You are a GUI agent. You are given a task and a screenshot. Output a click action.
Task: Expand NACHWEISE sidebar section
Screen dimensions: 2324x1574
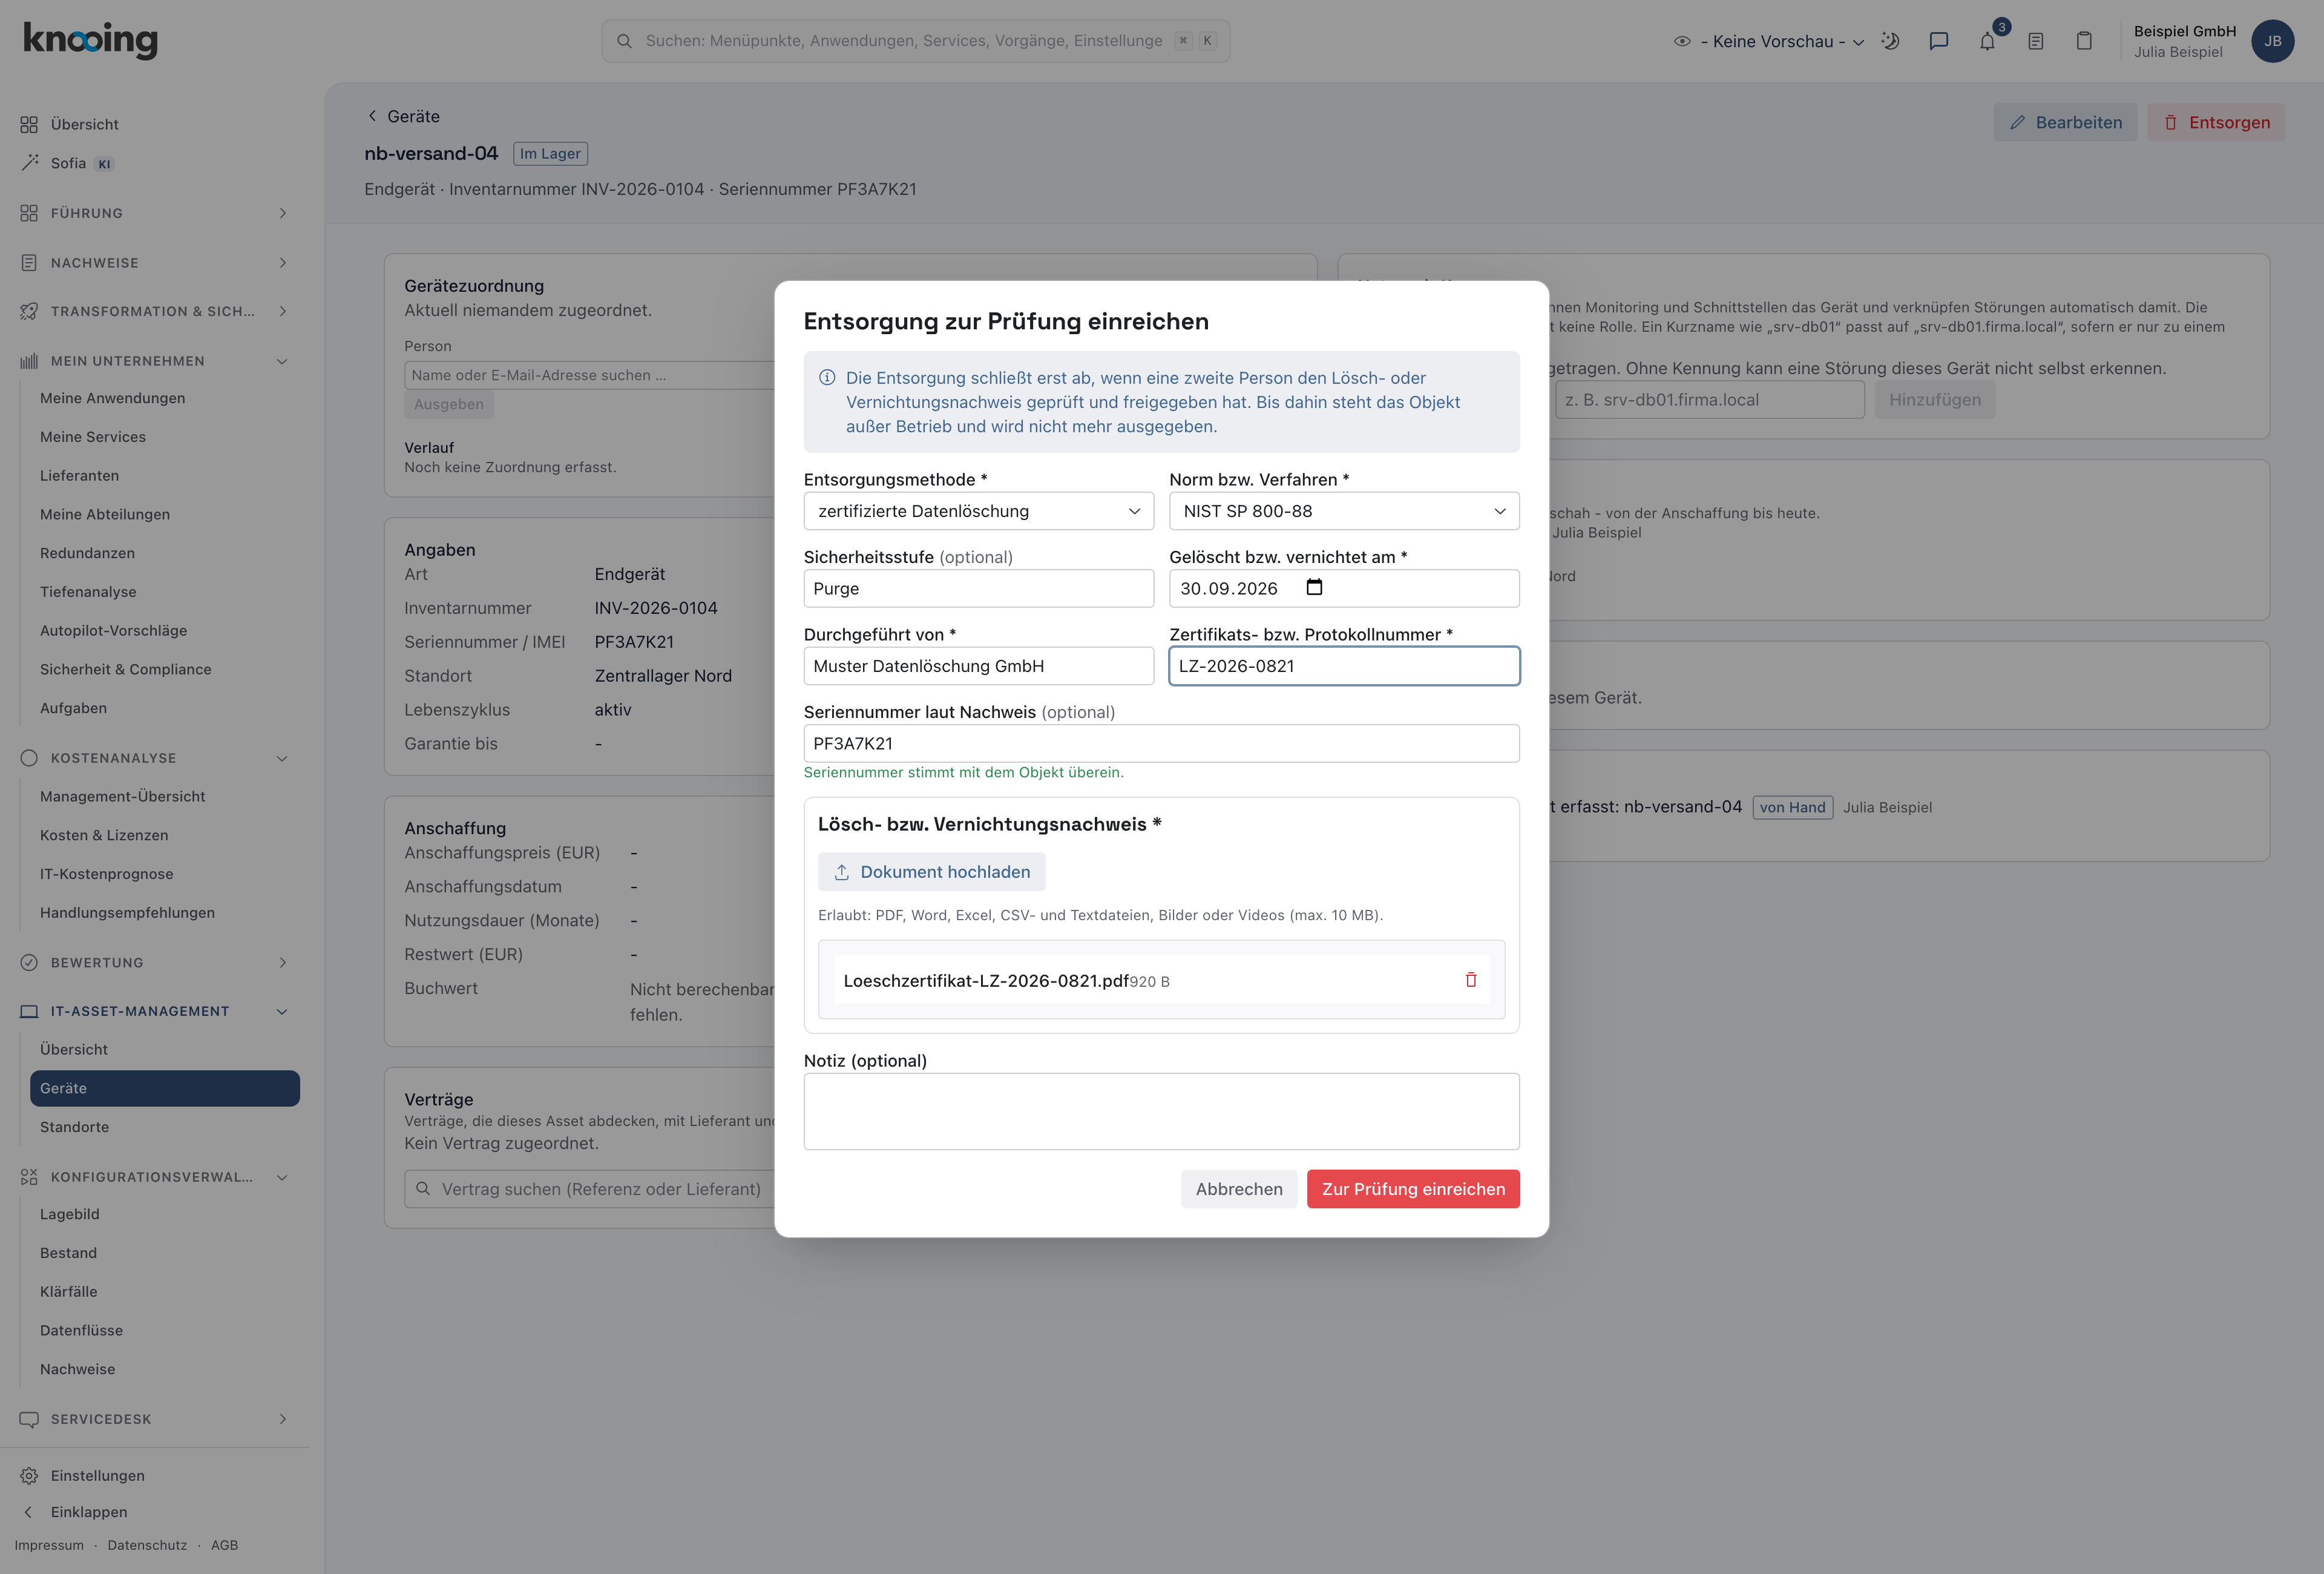pyautogui.click(x=155, y=262)
